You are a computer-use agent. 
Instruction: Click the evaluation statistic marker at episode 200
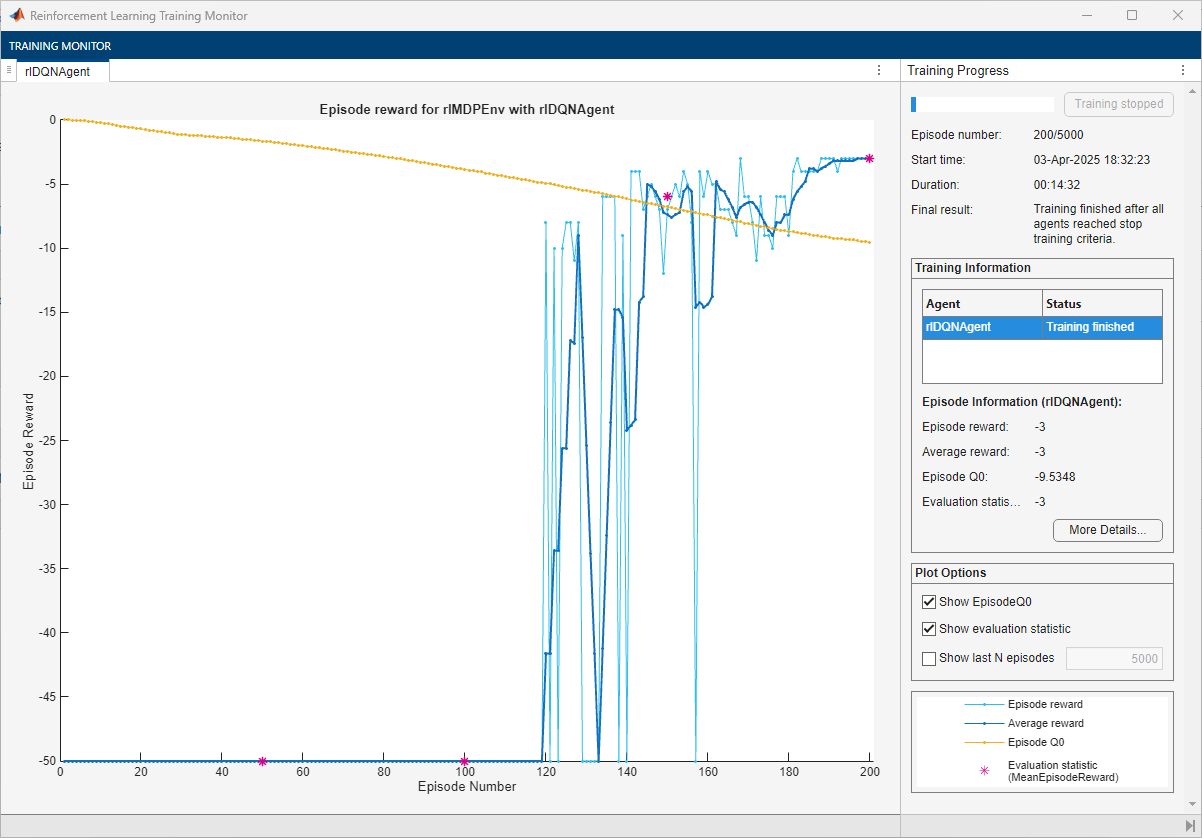click(870, 158)
